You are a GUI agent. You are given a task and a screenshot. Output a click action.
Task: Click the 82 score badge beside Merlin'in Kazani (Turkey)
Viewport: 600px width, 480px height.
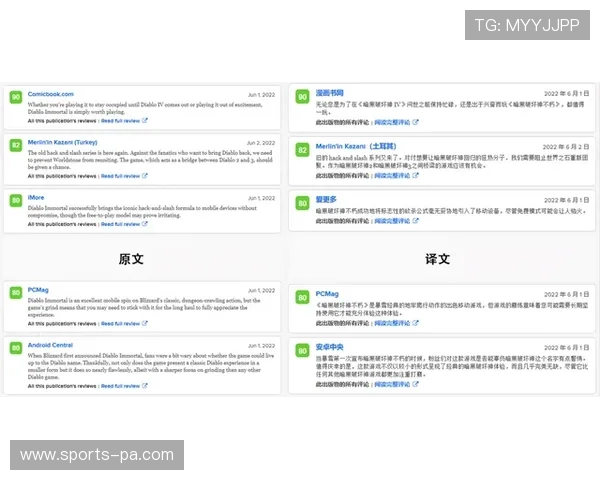click(x=16, y=145)
